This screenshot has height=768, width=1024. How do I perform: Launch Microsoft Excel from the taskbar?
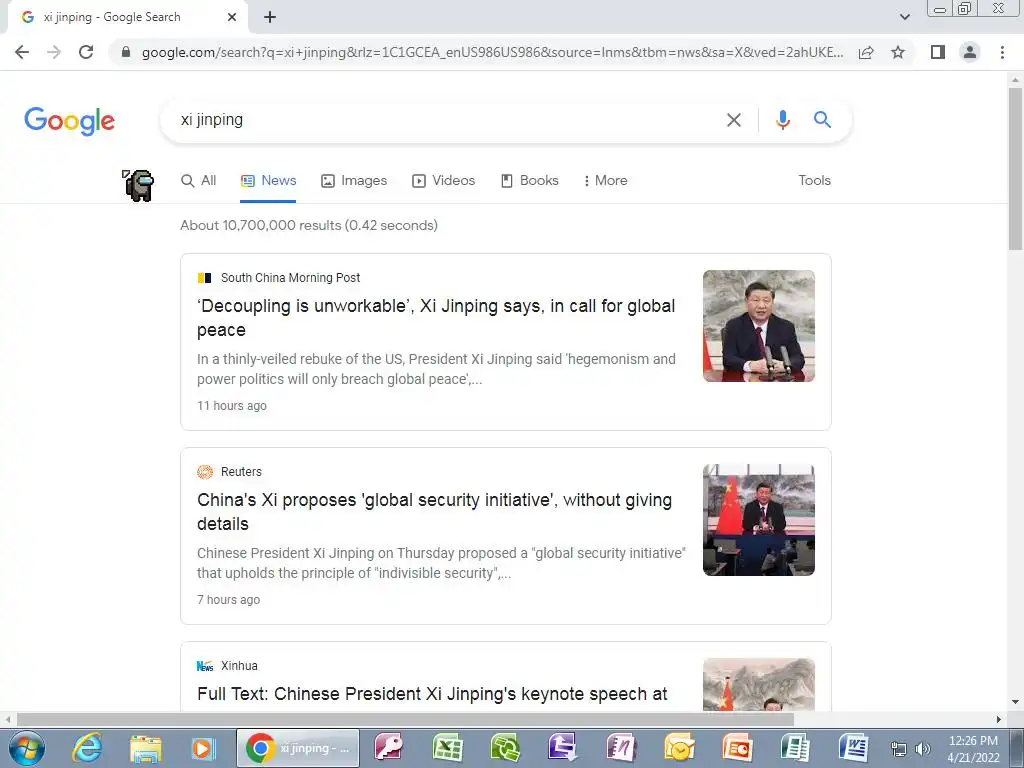447,748
